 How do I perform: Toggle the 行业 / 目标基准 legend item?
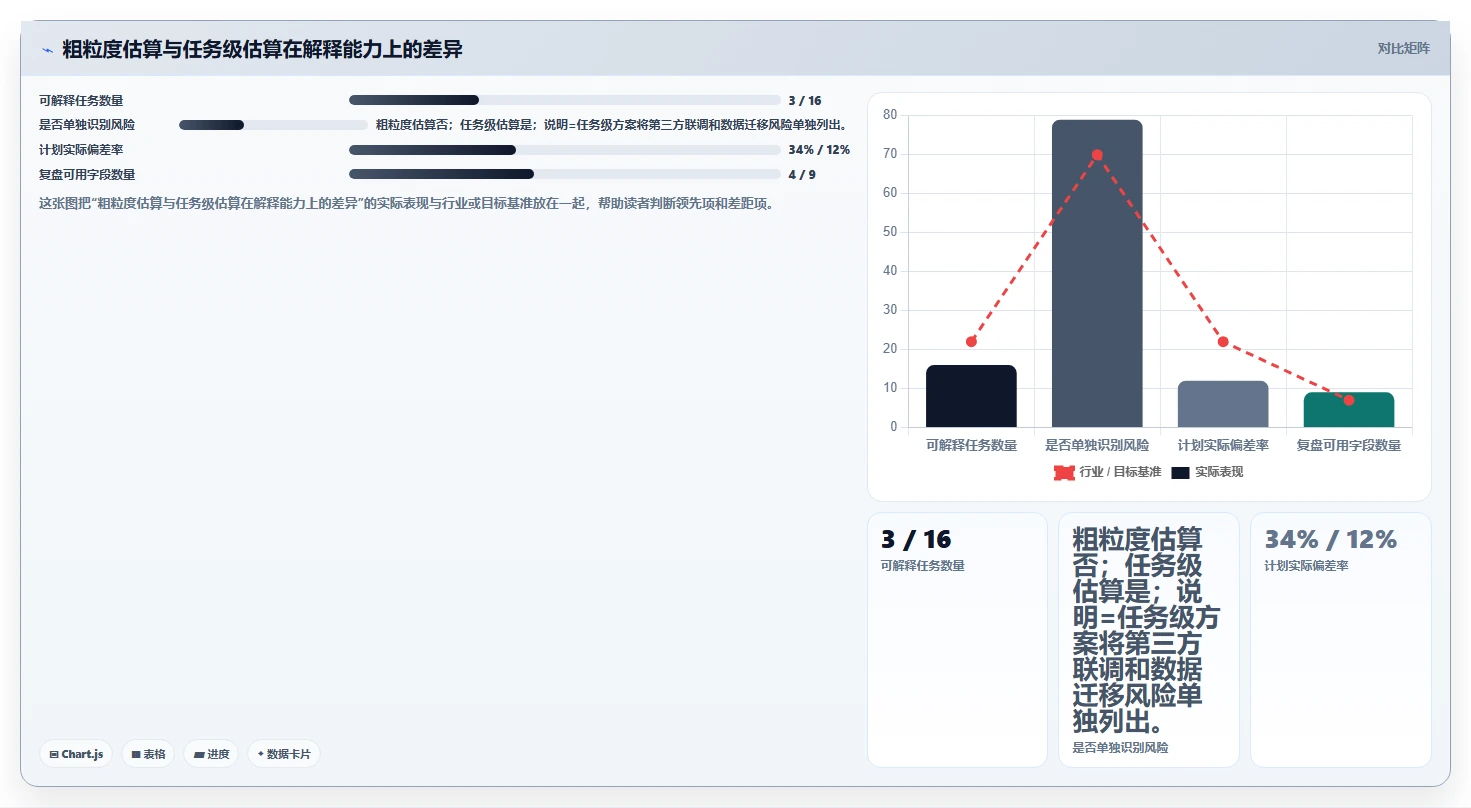[1107, 472]
